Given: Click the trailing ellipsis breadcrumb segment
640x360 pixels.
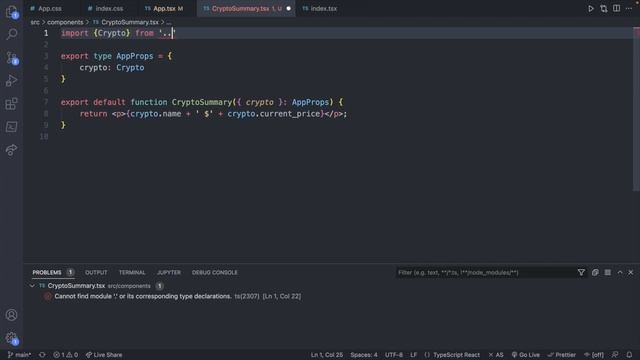Looking at the screenshot, I should pos(169,22).
